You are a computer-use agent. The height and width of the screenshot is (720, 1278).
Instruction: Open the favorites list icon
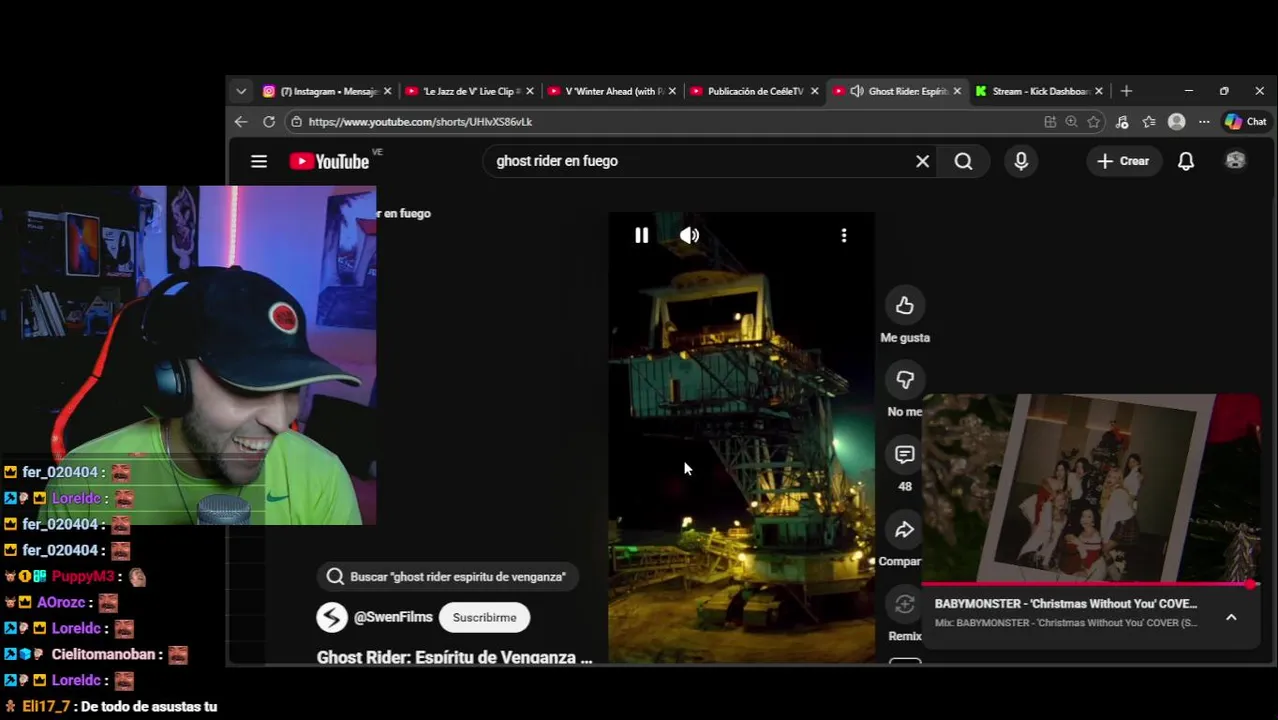(x=1149, y=121)
